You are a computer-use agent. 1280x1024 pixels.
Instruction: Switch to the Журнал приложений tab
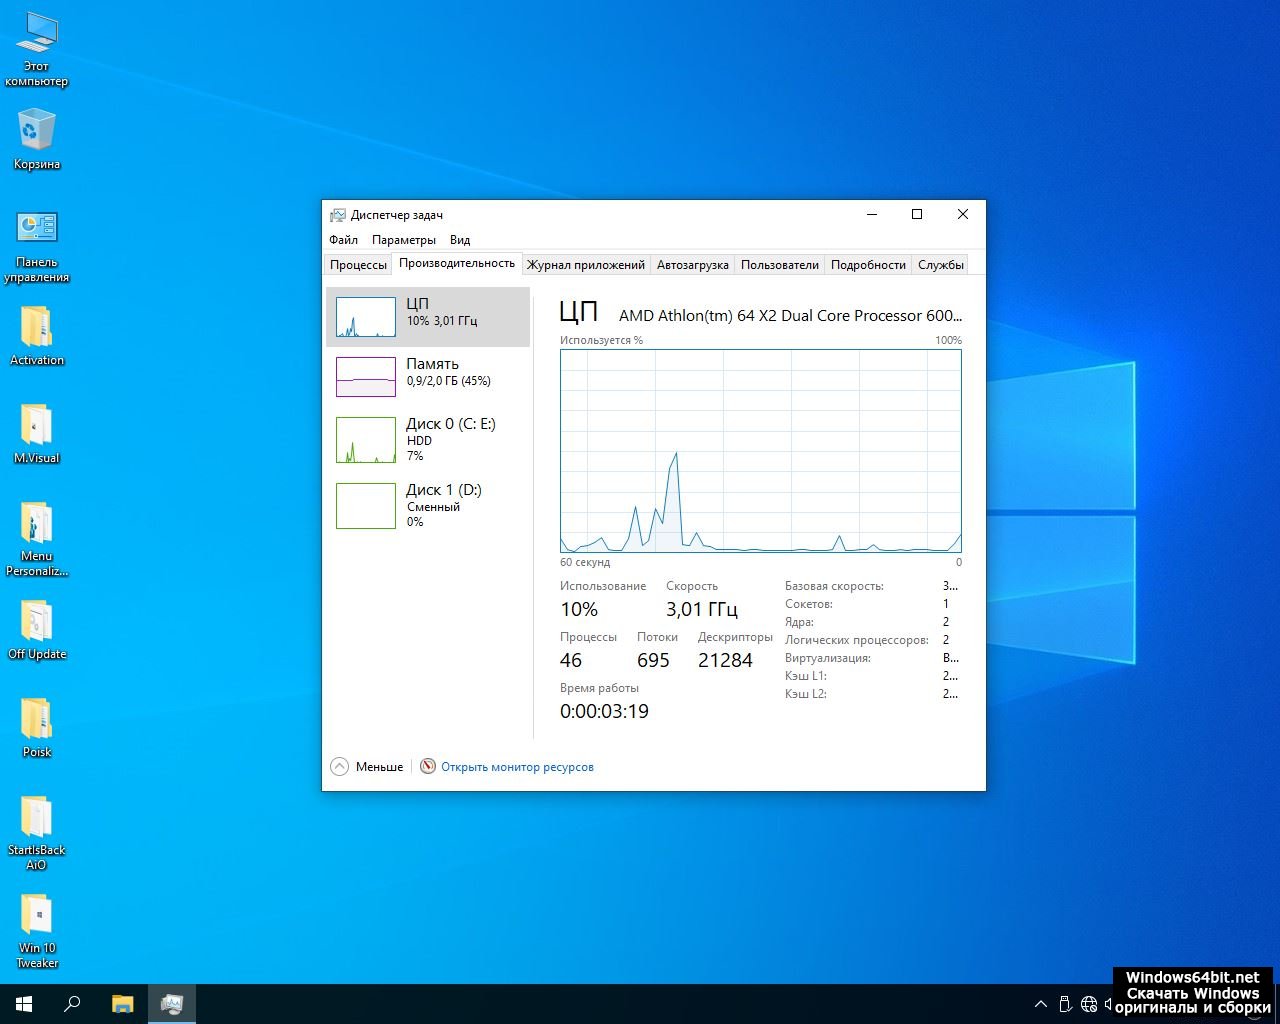[x=585, y=265]
